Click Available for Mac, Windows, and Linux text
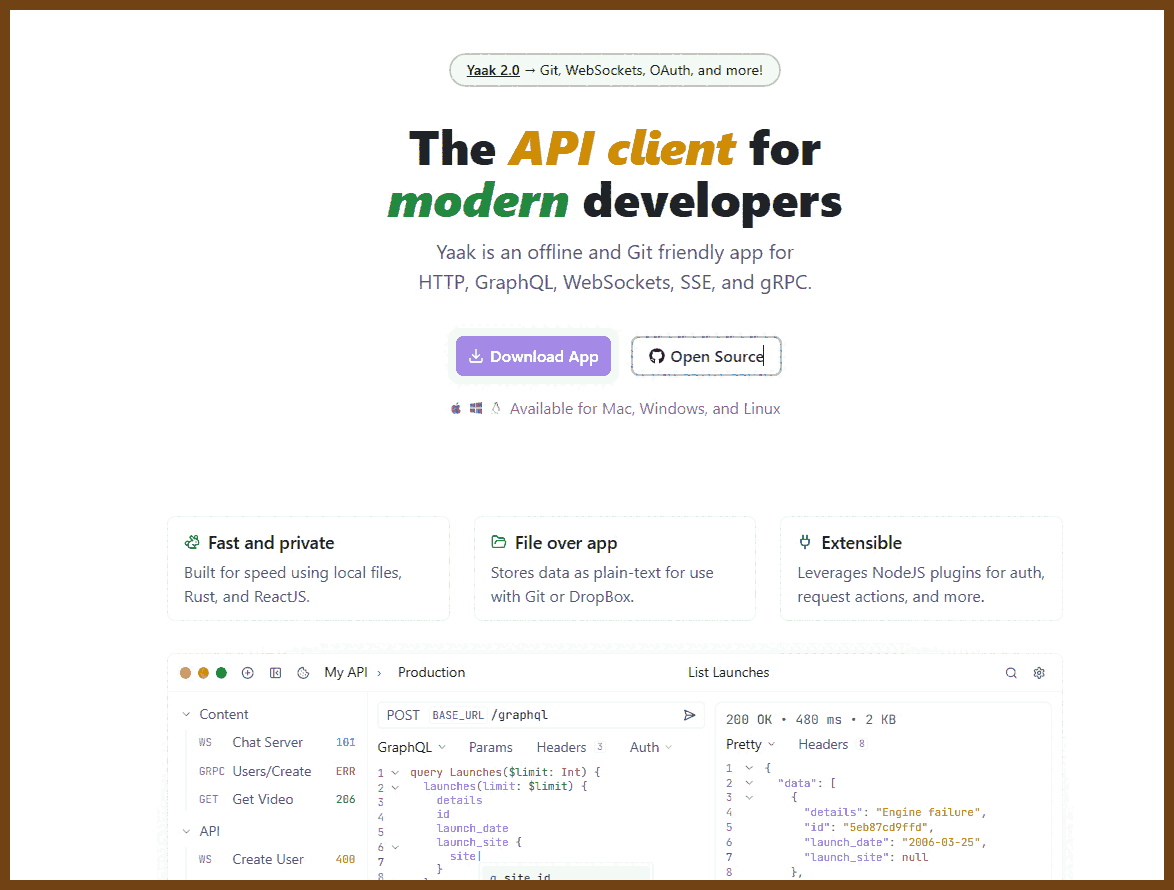1174x890 pixels. coord(645,409)
